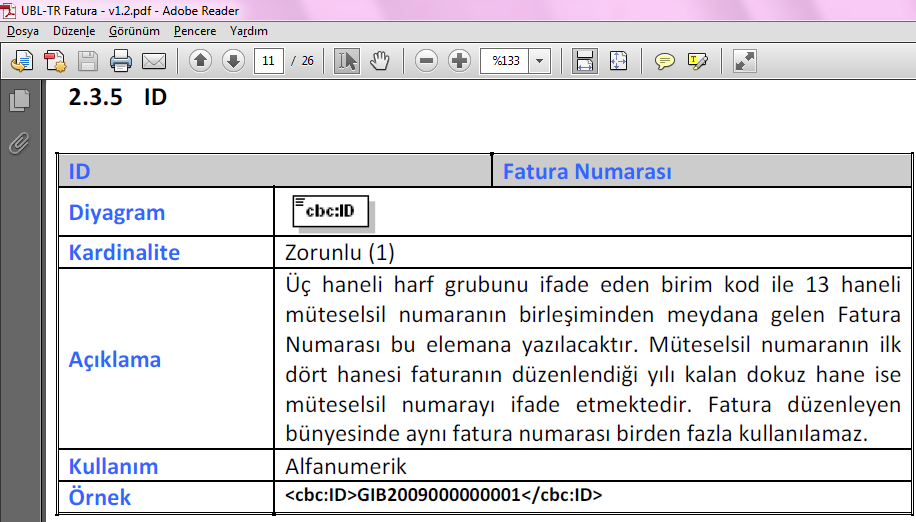916x522 pixels.
Task: Select the highlight text tool
Action: pos(697,61)
